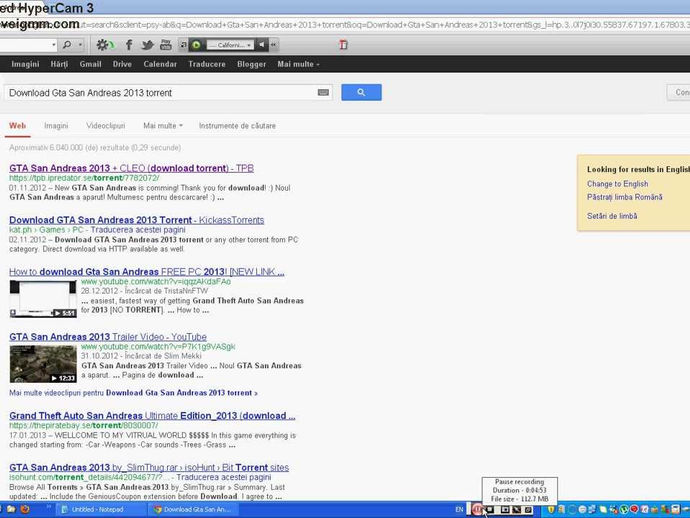Click the 5:51 YouTube video thumbnail

point(43,298)
